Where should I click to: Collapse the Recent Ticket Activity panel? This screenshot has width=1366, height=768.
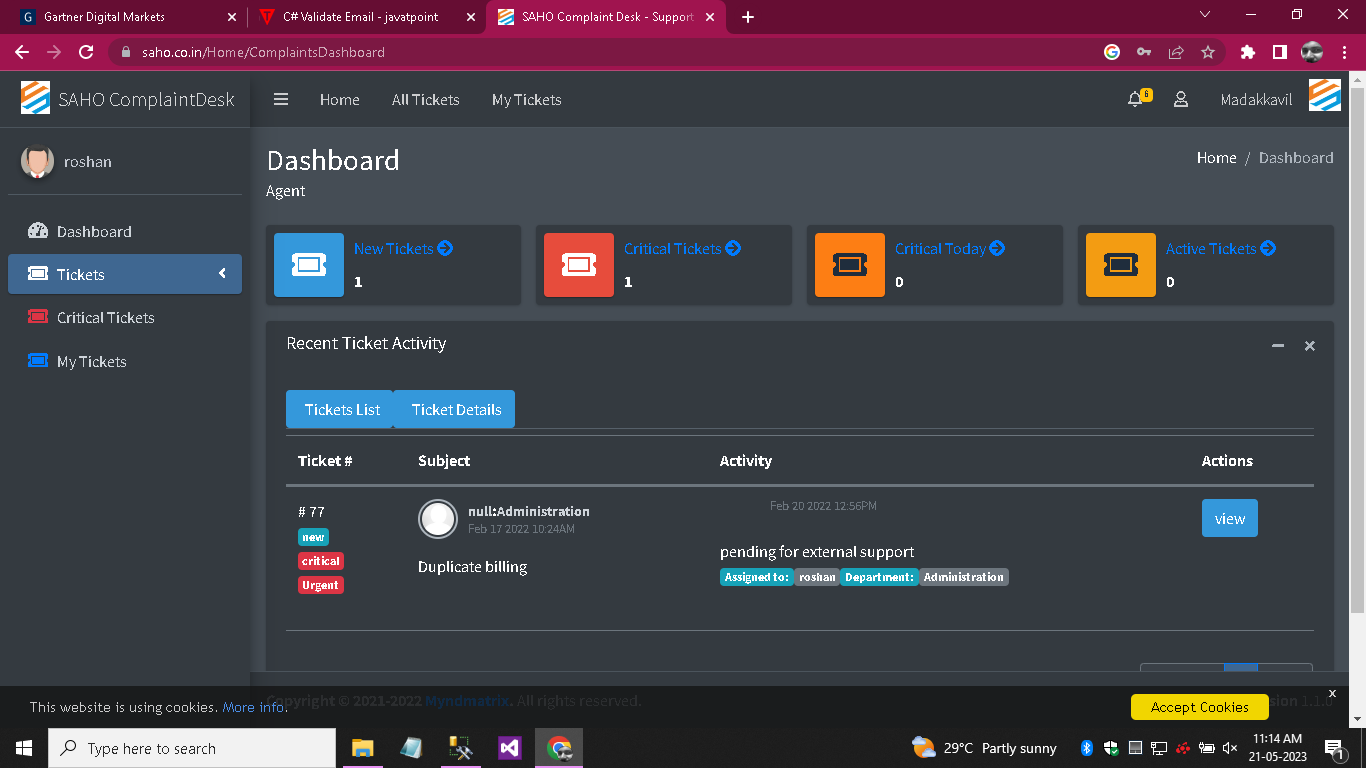pos(1277,345)
